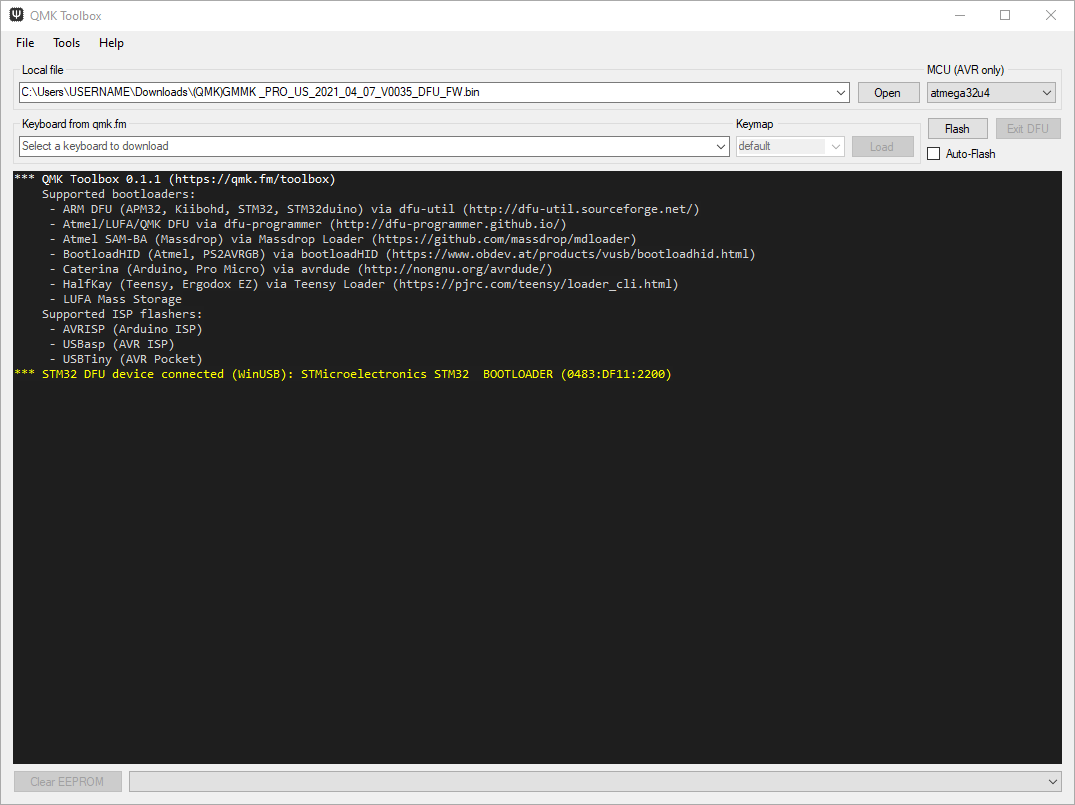Expand the Local file path dropdown arrow

pyautogui.click(x=841, y=93)
